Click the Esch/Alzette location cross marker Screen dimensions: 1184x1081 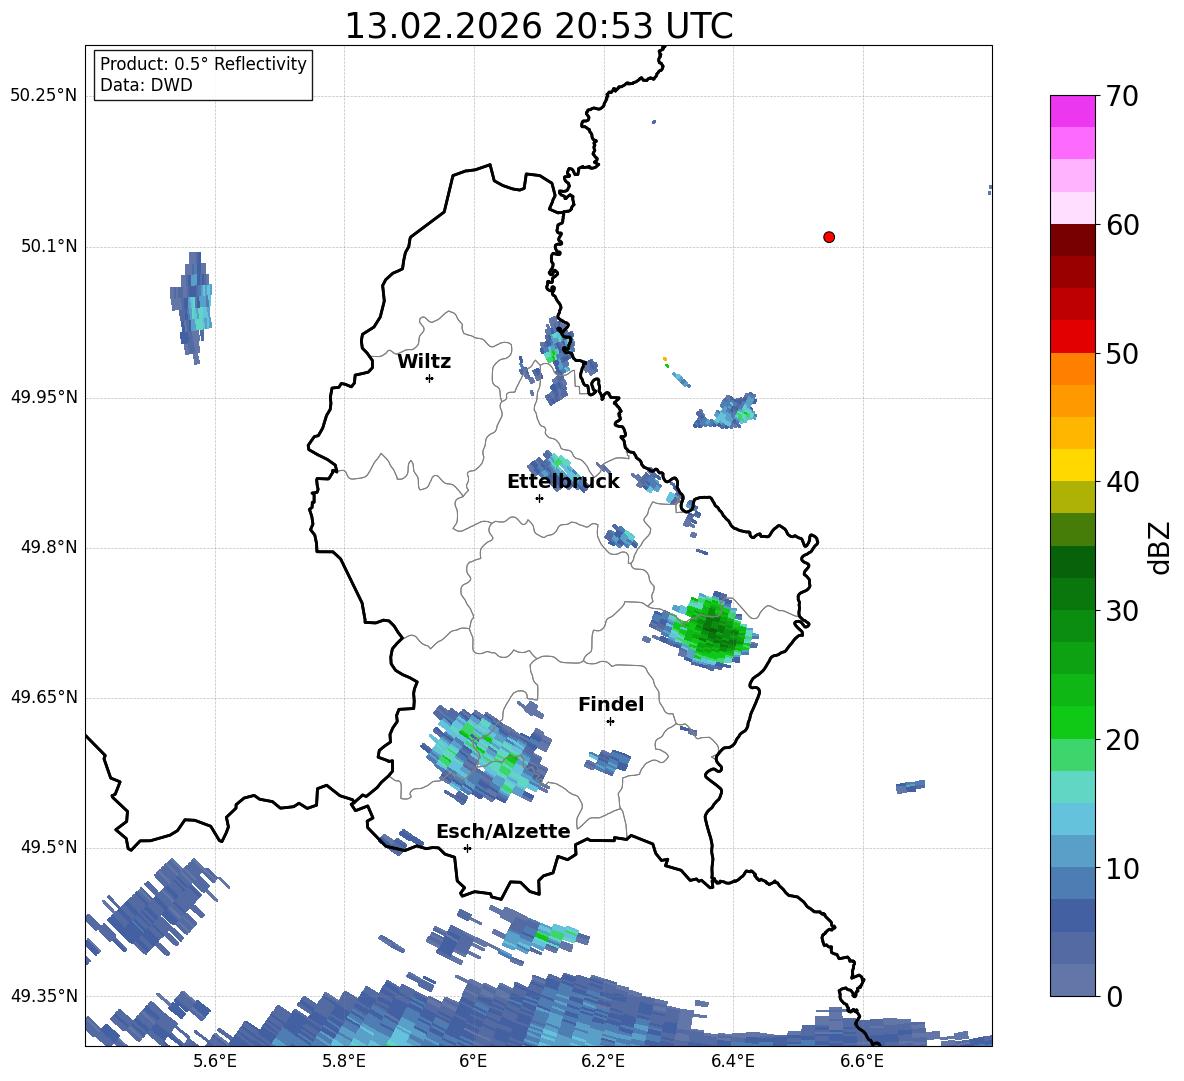tap(467, 848)
